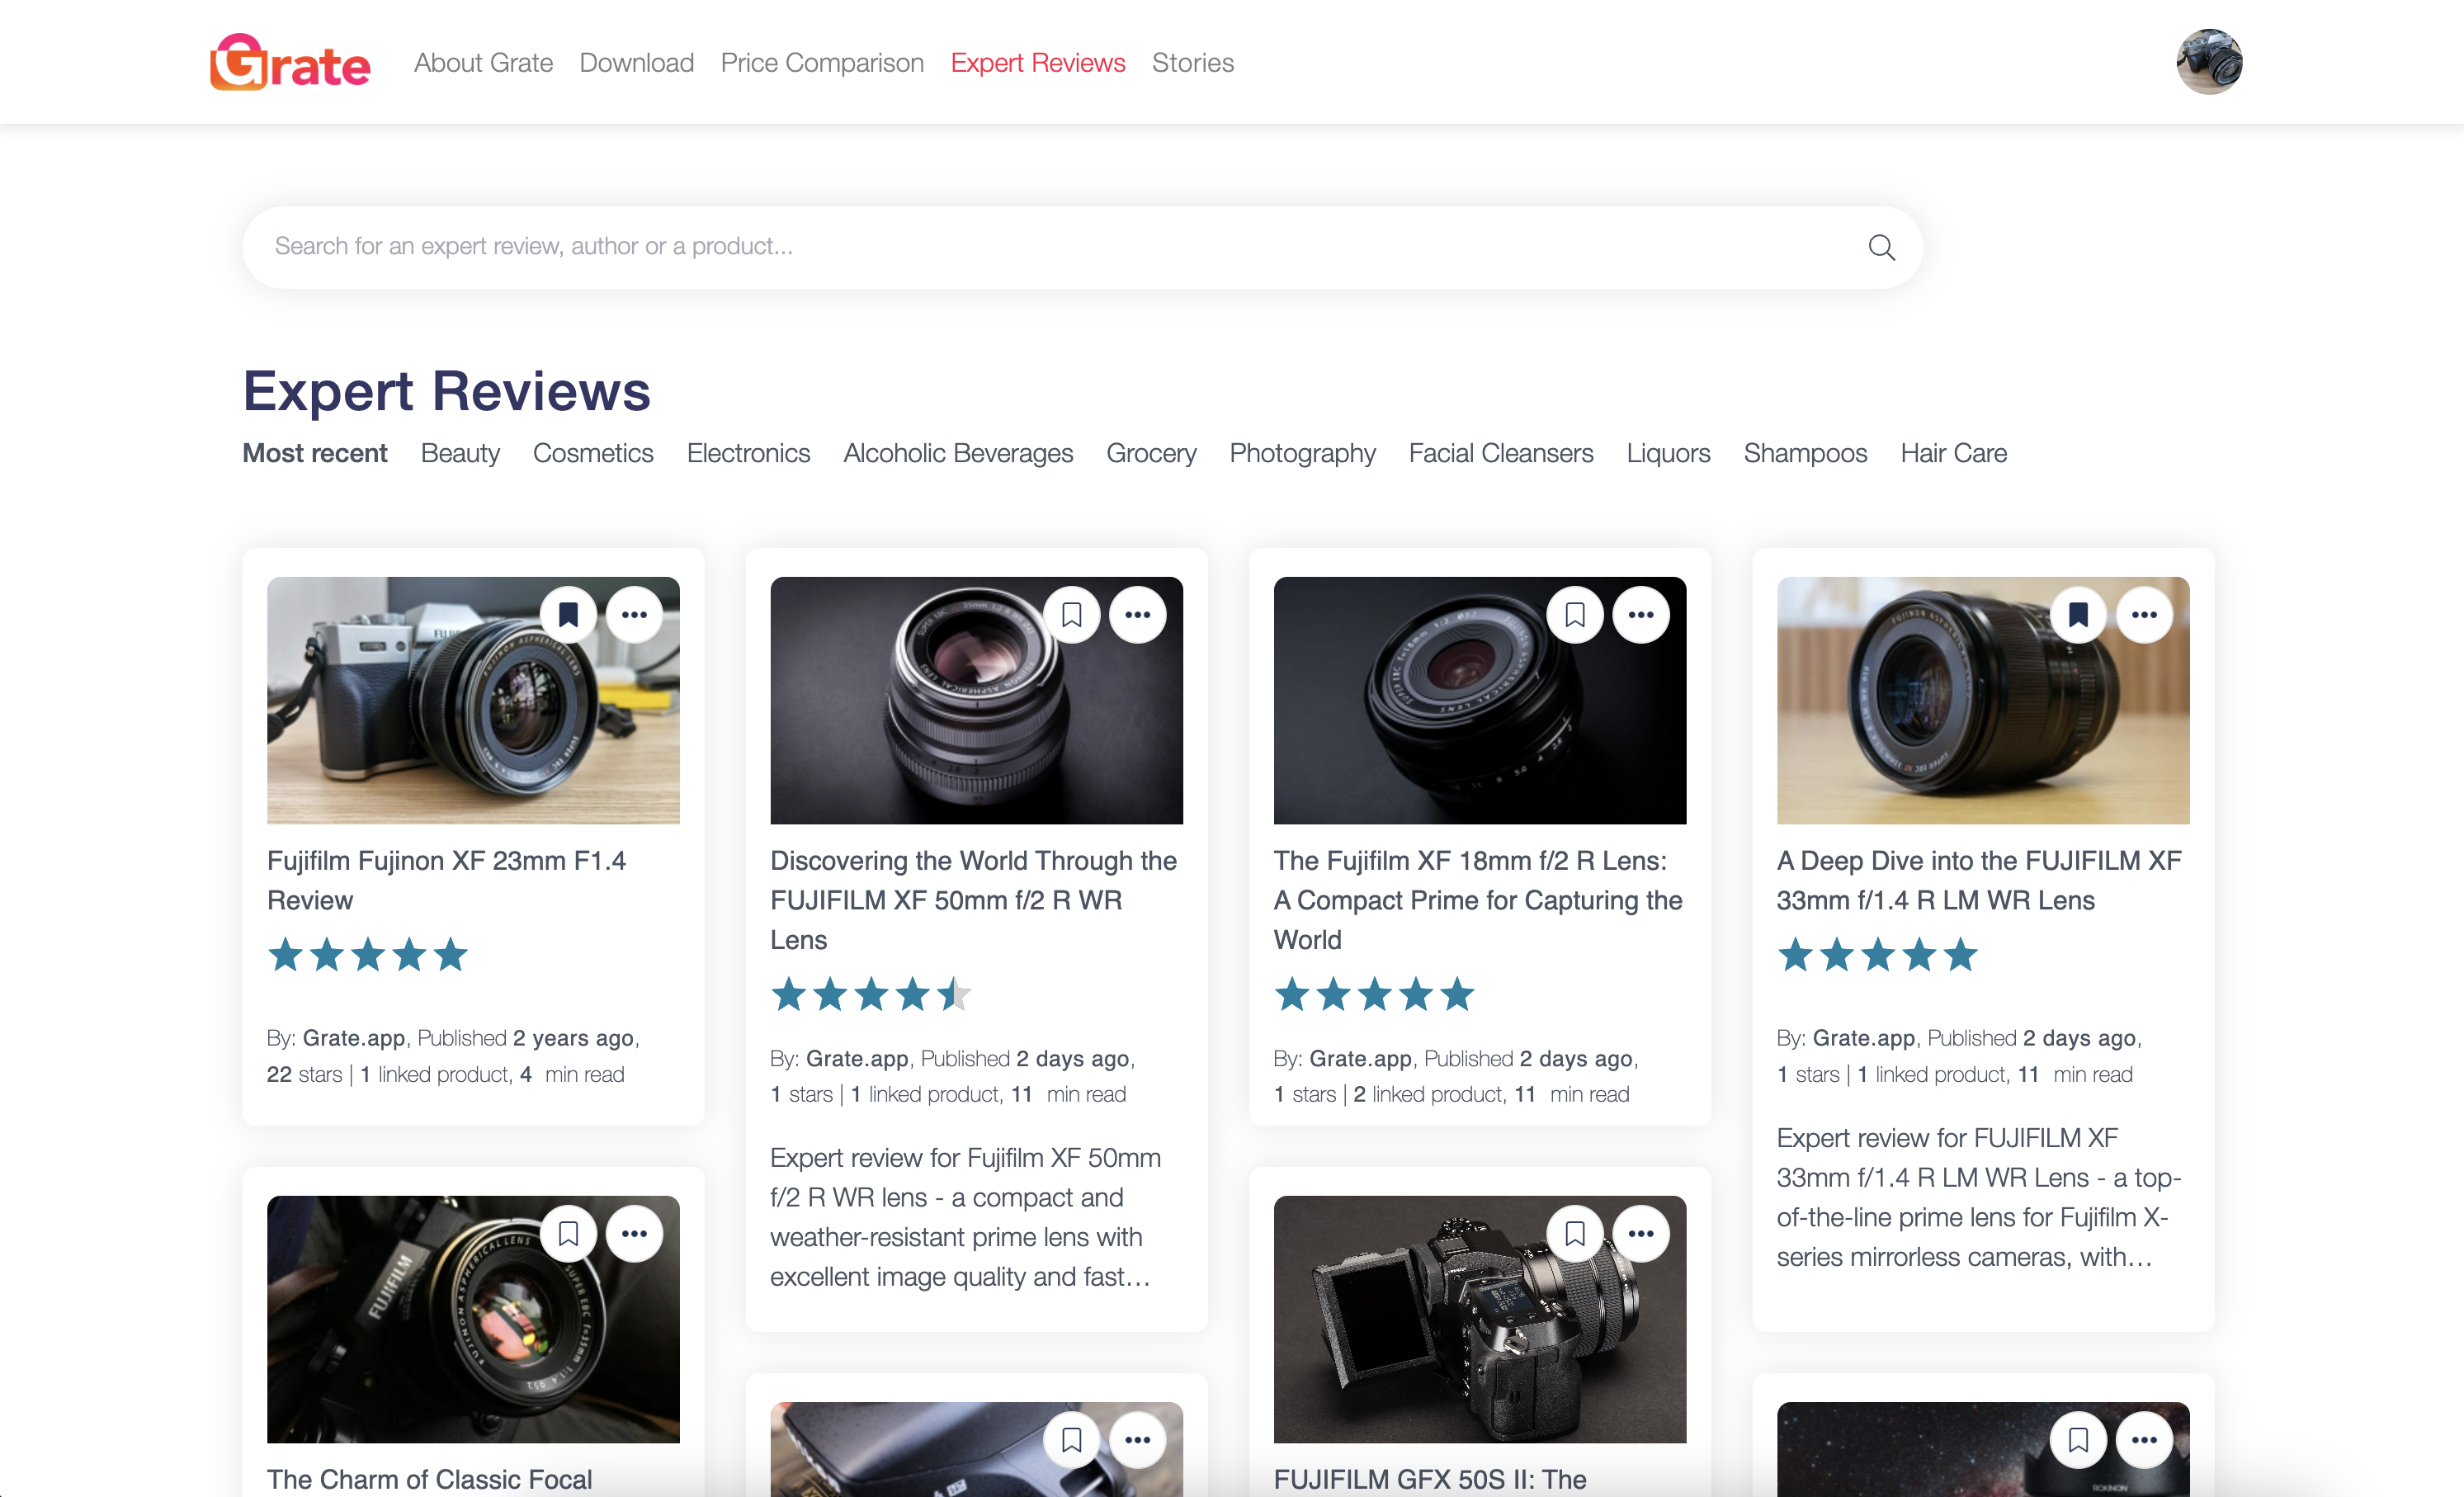Click the XF 33mm review description text
Viewport: 2464px width, 1497px height.
point(1979,1197)
